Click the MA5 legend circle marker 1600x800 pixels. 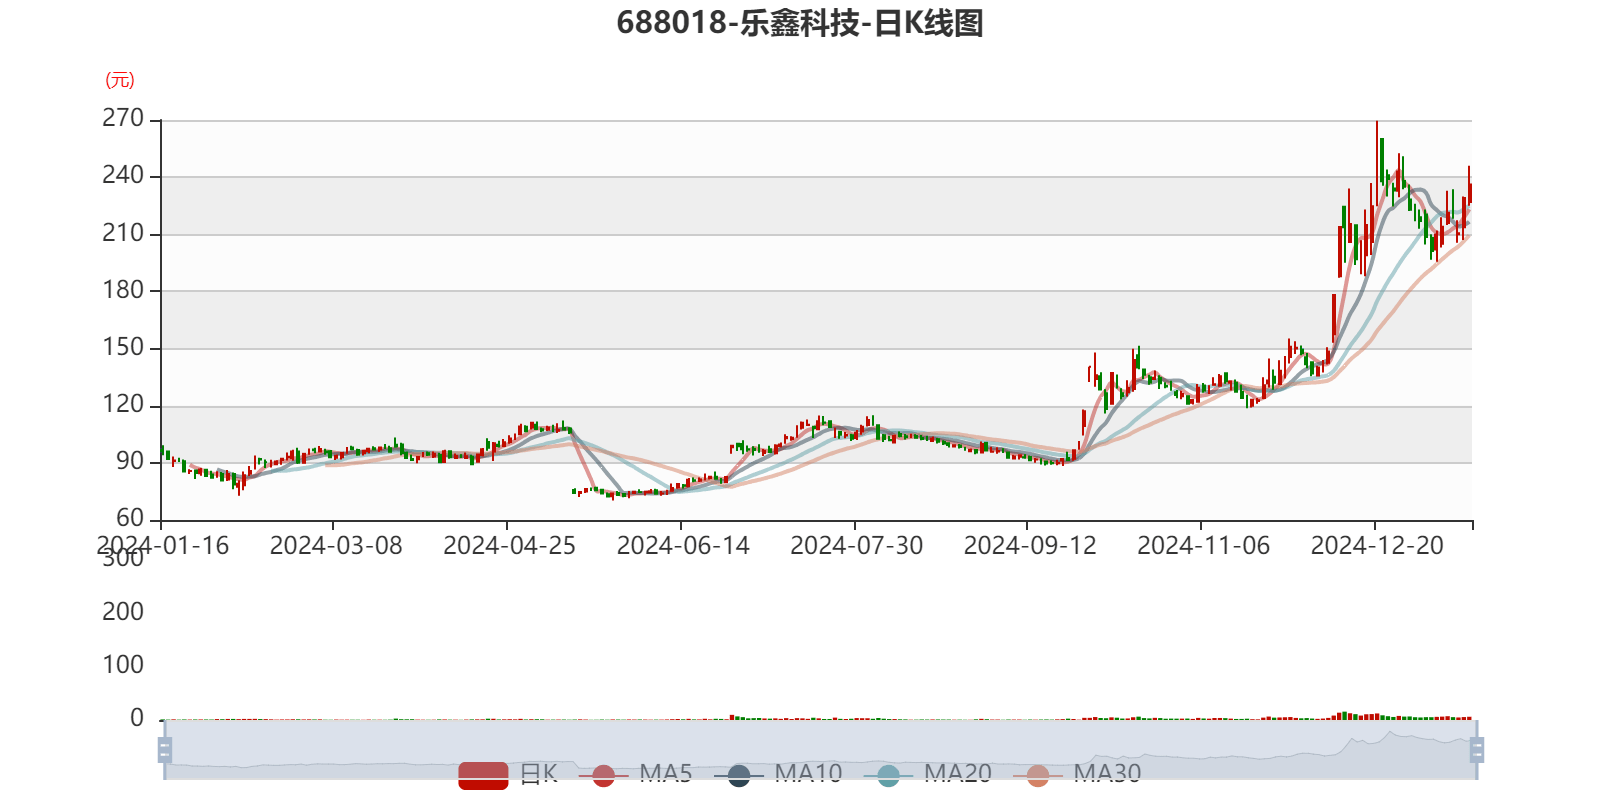coord(603,775)
